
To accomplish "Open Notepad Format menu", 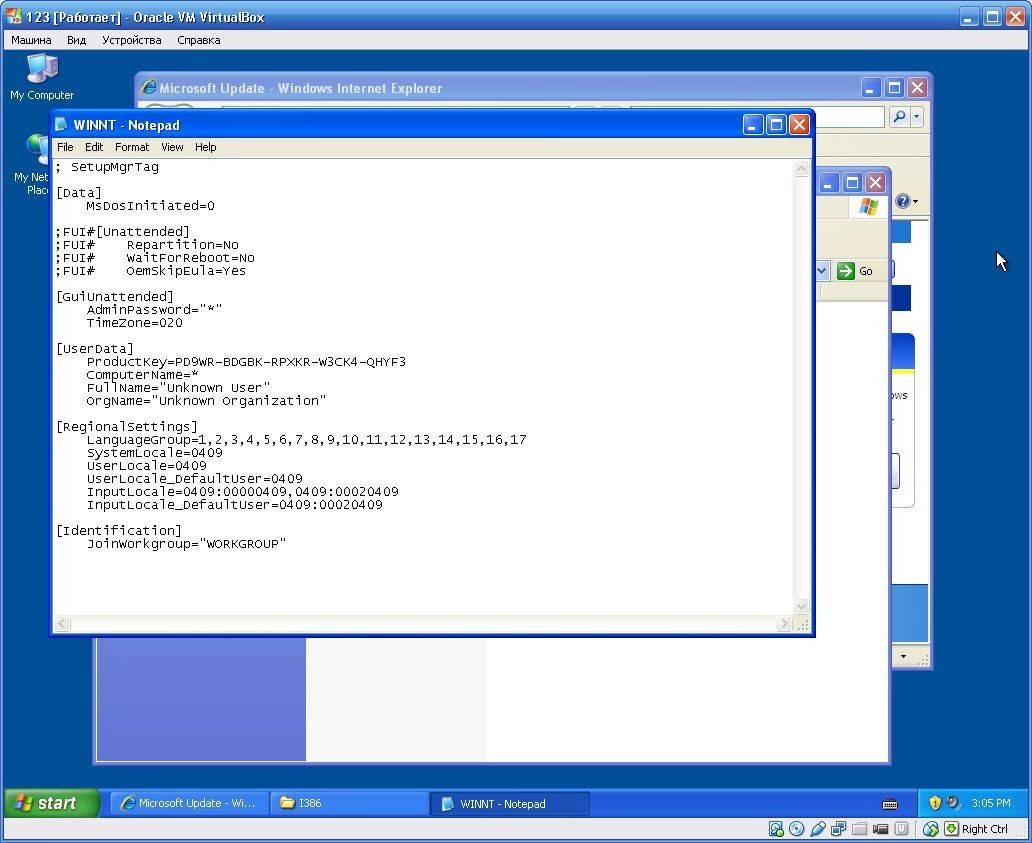I will (x=132, y=147).
